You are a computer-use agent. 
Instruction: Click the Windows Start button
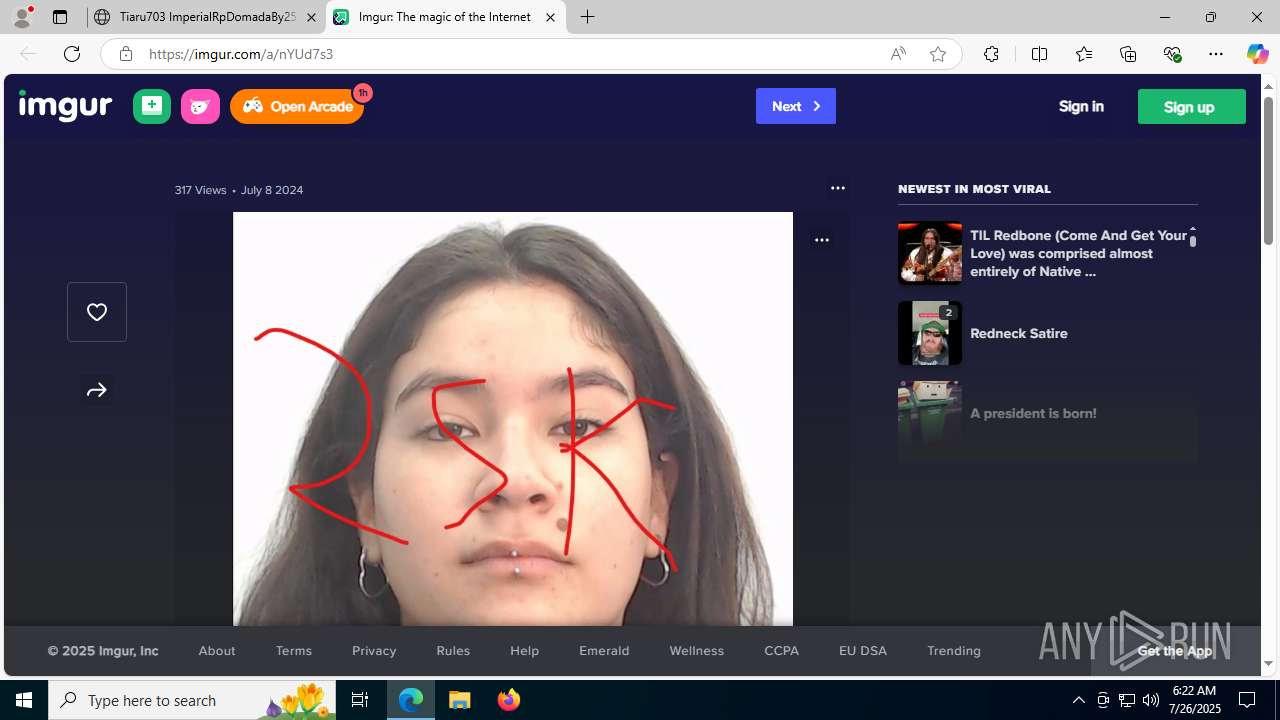point(24,700)
